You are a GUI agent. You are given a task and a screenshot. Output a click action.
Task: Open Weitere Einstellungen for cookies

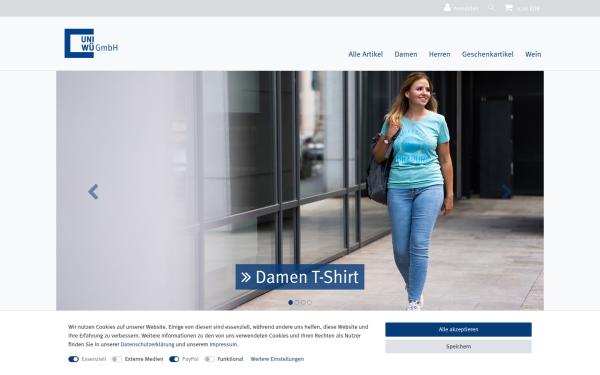(x=277, y=359)
